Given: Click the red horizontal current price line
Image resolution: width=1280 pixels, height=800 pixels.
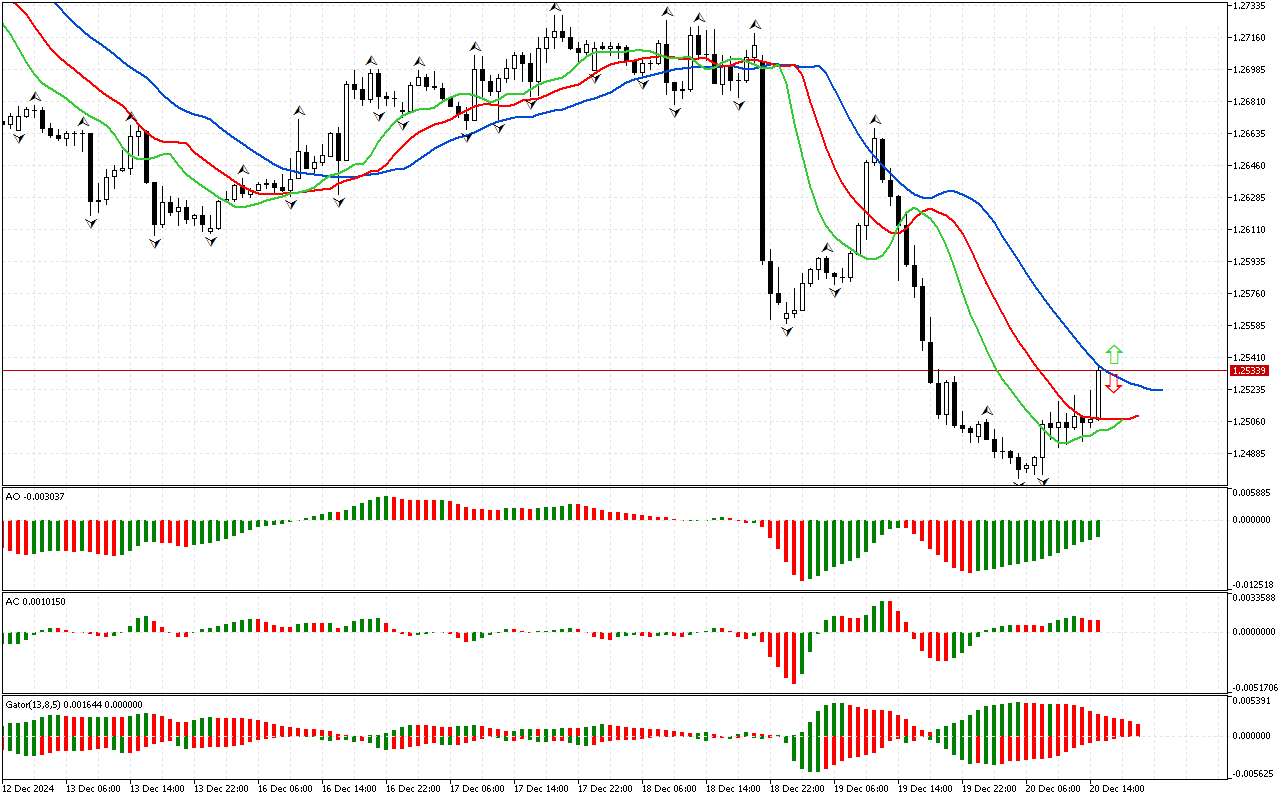Looking at the screenshot, I should coord(615,370).
